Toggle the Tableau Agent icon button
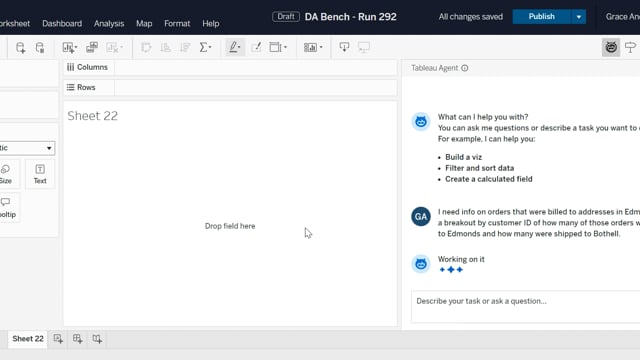Image resolution: width=640 pixels, height=360 pixels. [x=611, y=47]
